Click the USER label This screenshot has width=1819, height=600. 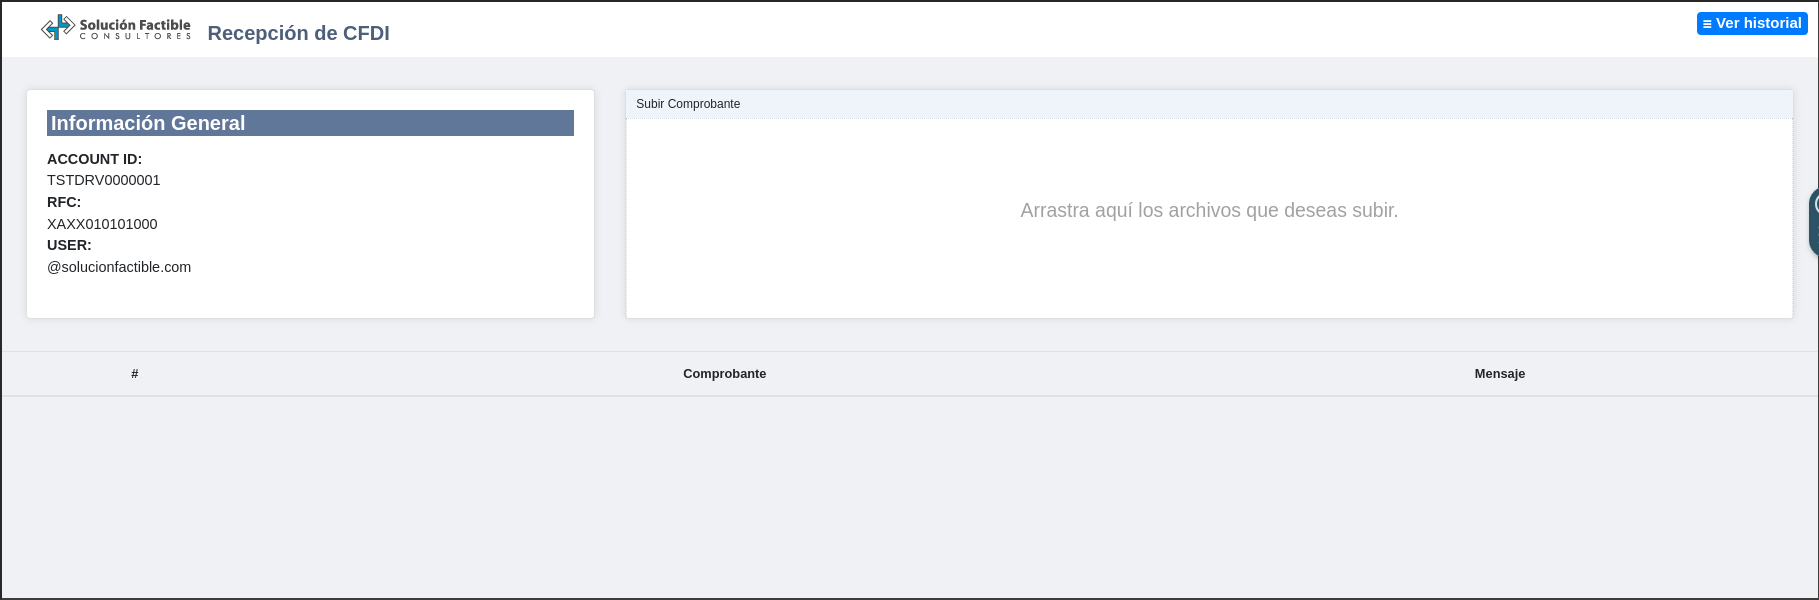[69, 245]
